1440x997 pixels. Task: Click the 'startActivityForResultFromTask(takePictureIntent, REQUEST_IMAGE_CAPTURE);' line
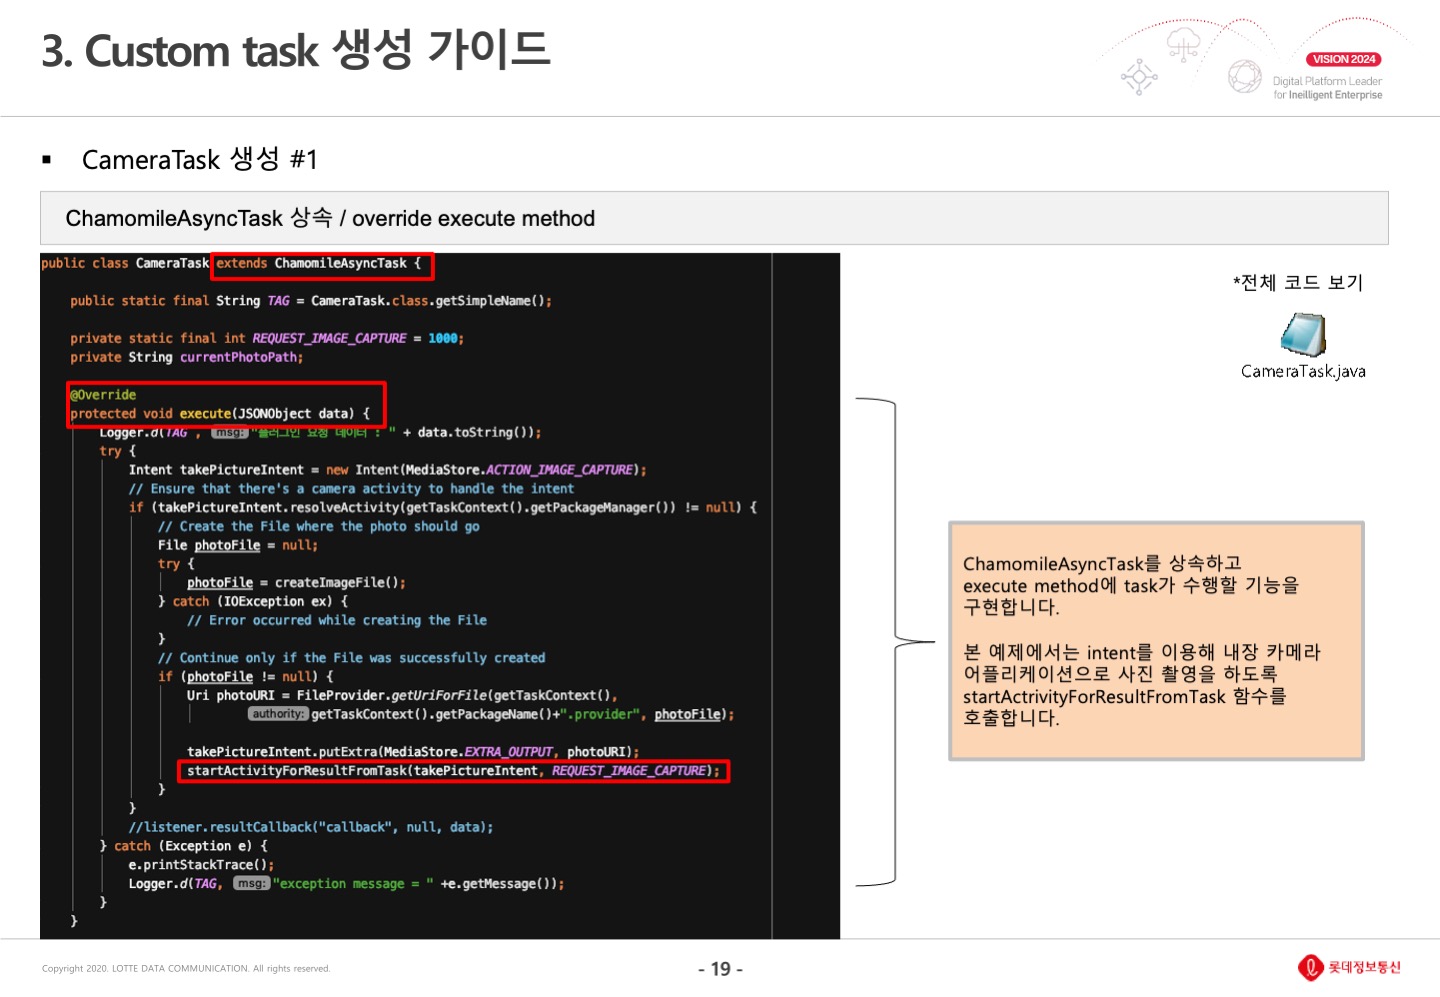point(453,771)
